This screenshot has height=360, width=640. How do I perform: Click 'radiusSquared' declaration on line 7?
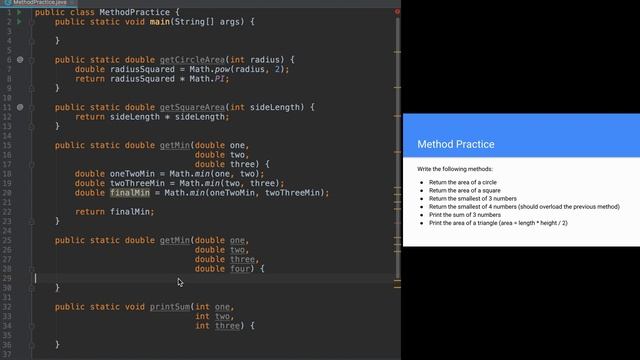pyautogui.click(x=142, y=69)
